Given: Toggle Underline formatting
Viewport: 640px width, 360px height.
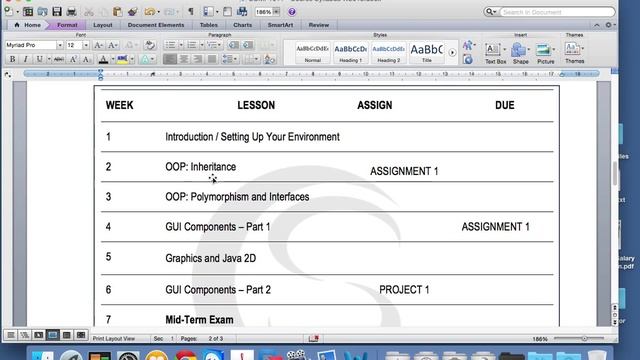Looking at the screenshot, I should (x=39, y=60).
